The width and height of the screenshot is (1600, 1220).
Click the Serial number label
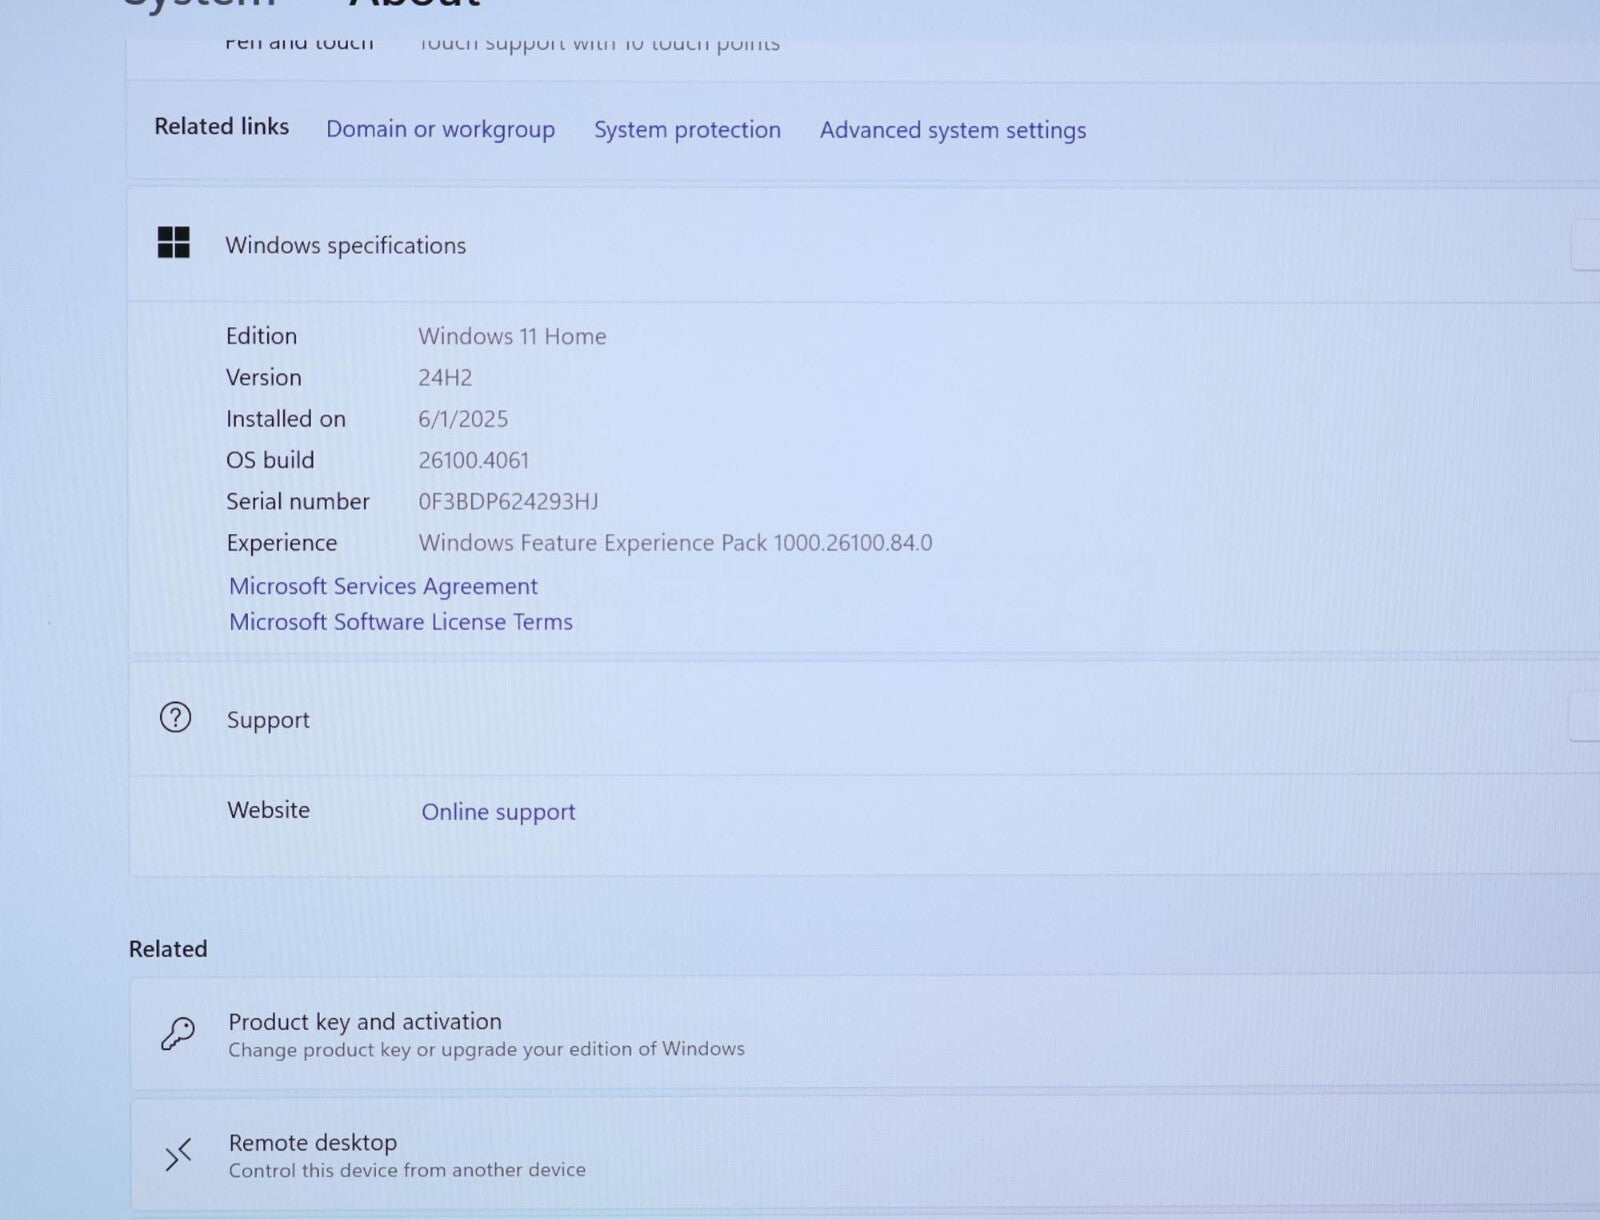coord(298,502)
